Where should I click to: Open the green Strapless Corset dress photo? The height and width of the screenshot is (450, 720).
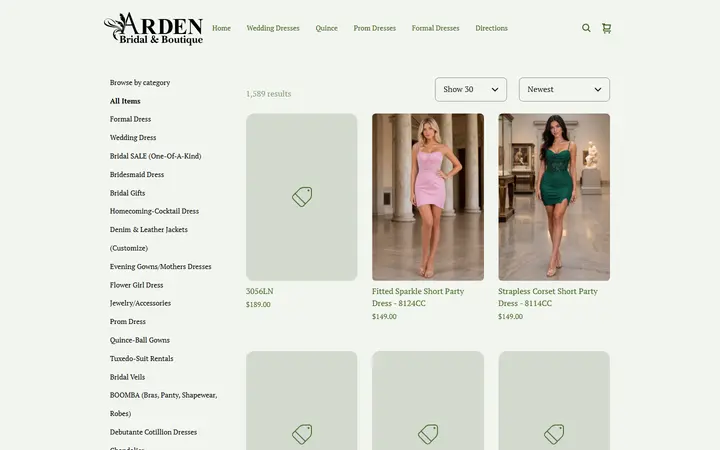[554, 197]
